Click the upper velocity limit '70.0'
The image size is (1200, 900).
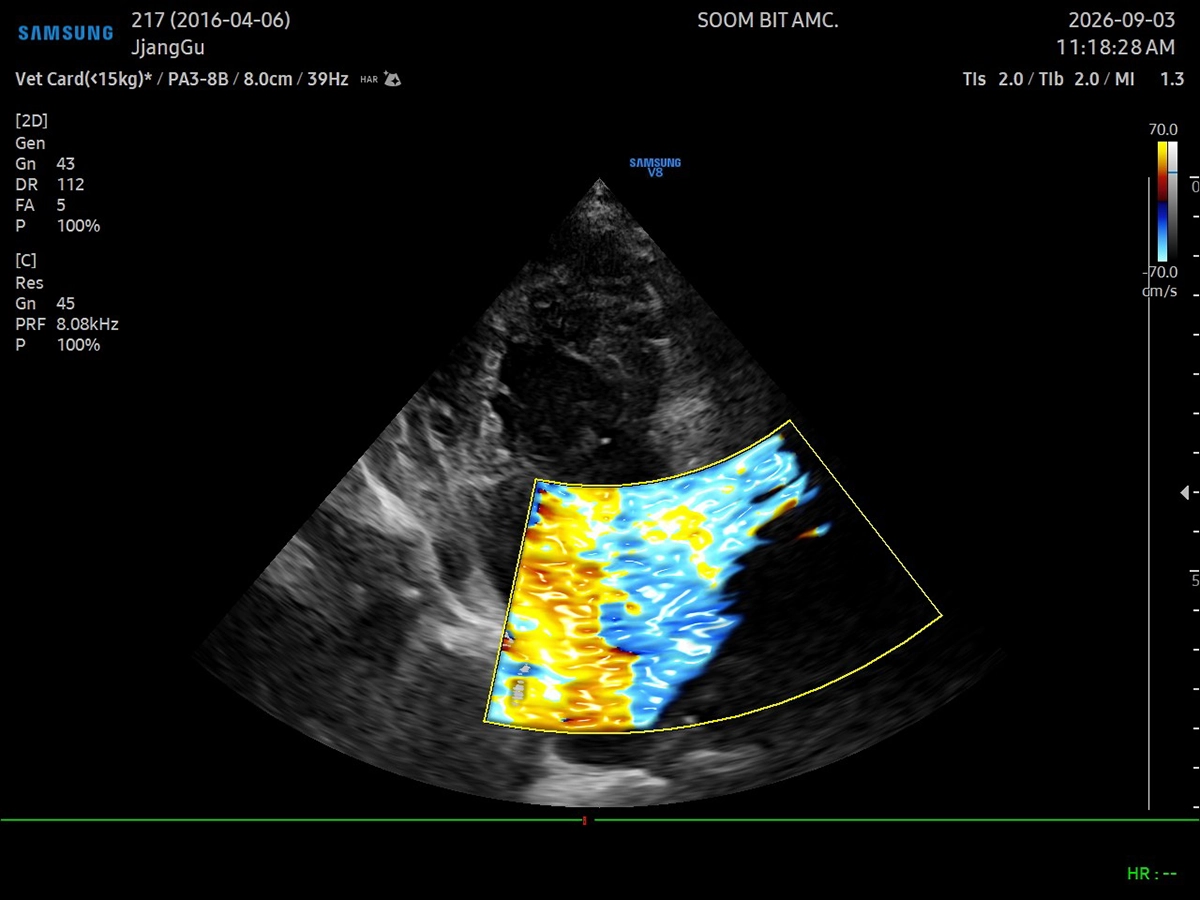[1163, 130]
